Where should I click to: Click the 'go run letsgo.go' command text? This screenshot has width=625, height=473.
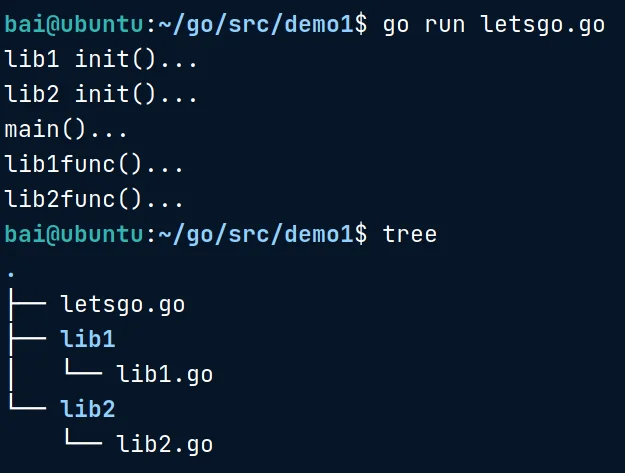(x=494, y=24)
